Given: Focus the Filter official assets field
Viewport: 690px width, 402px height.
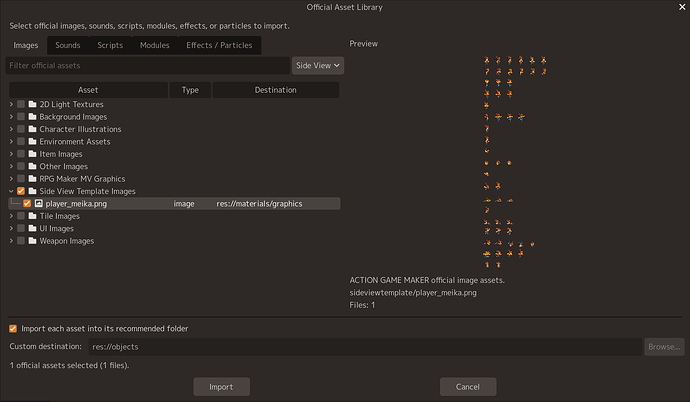Looking at the screenshot, I should 147,66.
